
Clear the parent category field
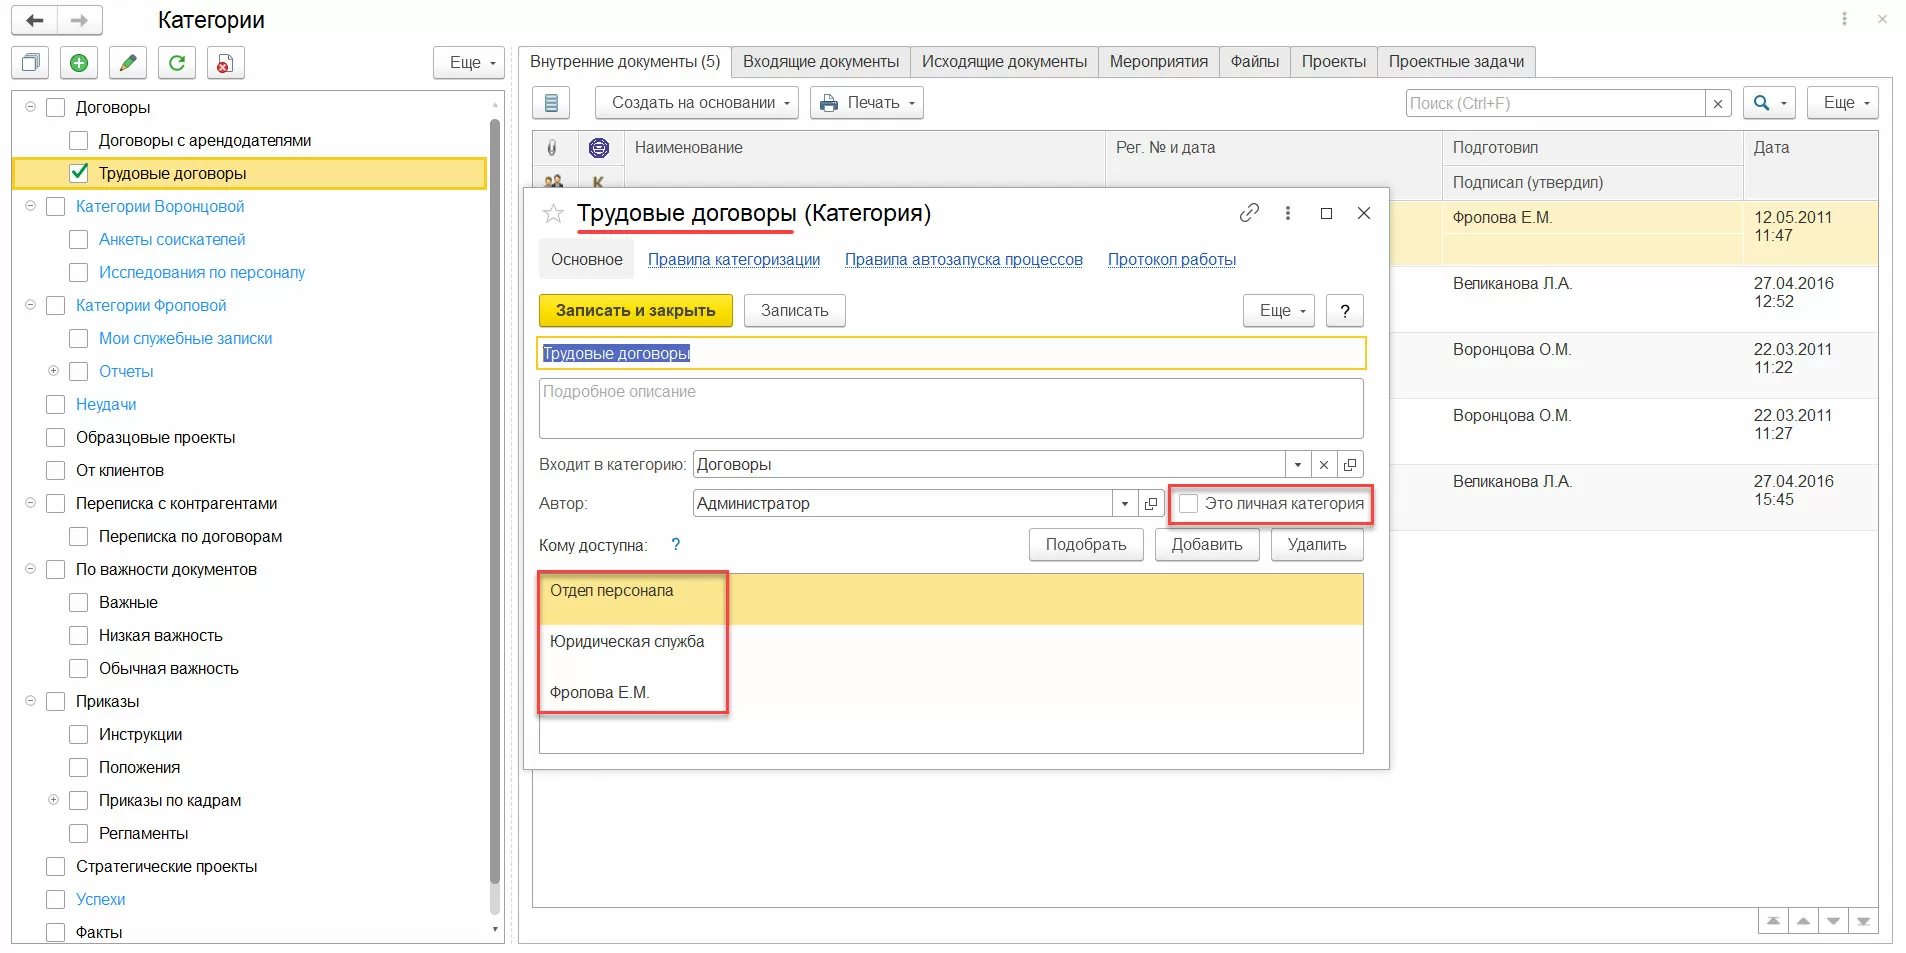[1324, 465]
